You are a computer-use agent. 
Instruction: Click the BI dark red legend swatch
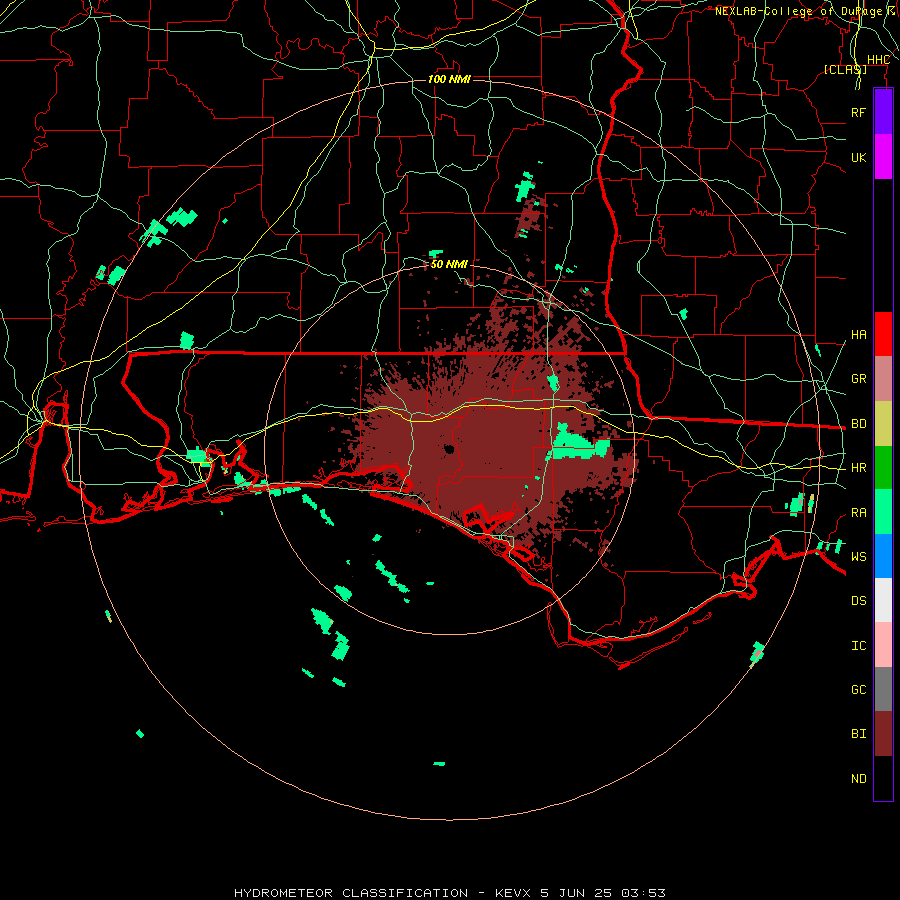coord(883,734)
